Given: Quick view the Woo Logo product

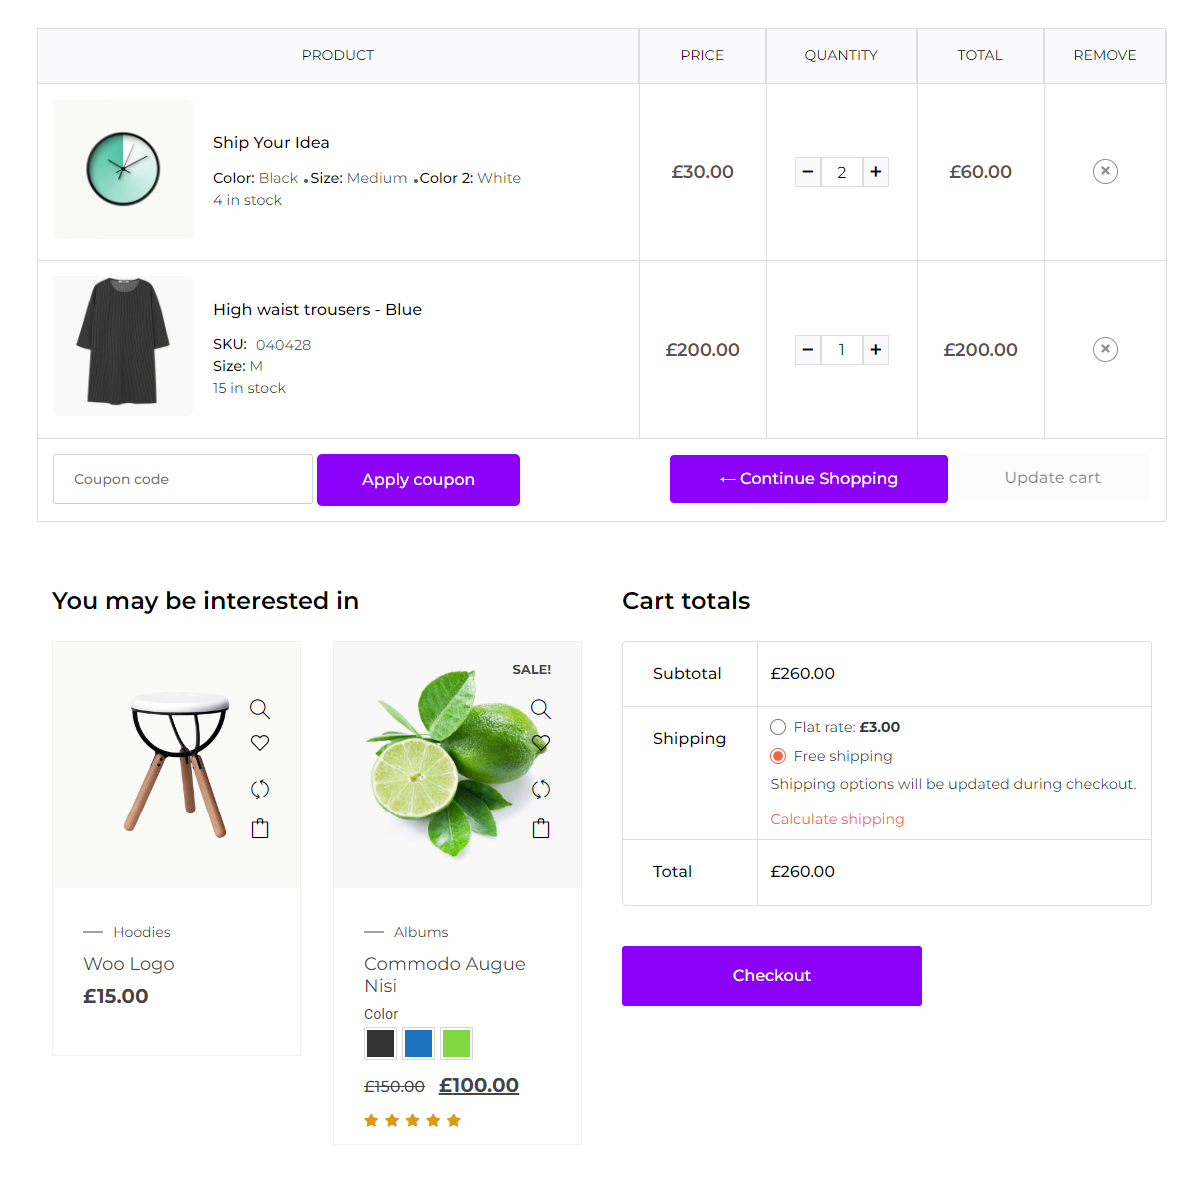Looking at the screenshot, I should pyautogui.click(x=260, y=709).
